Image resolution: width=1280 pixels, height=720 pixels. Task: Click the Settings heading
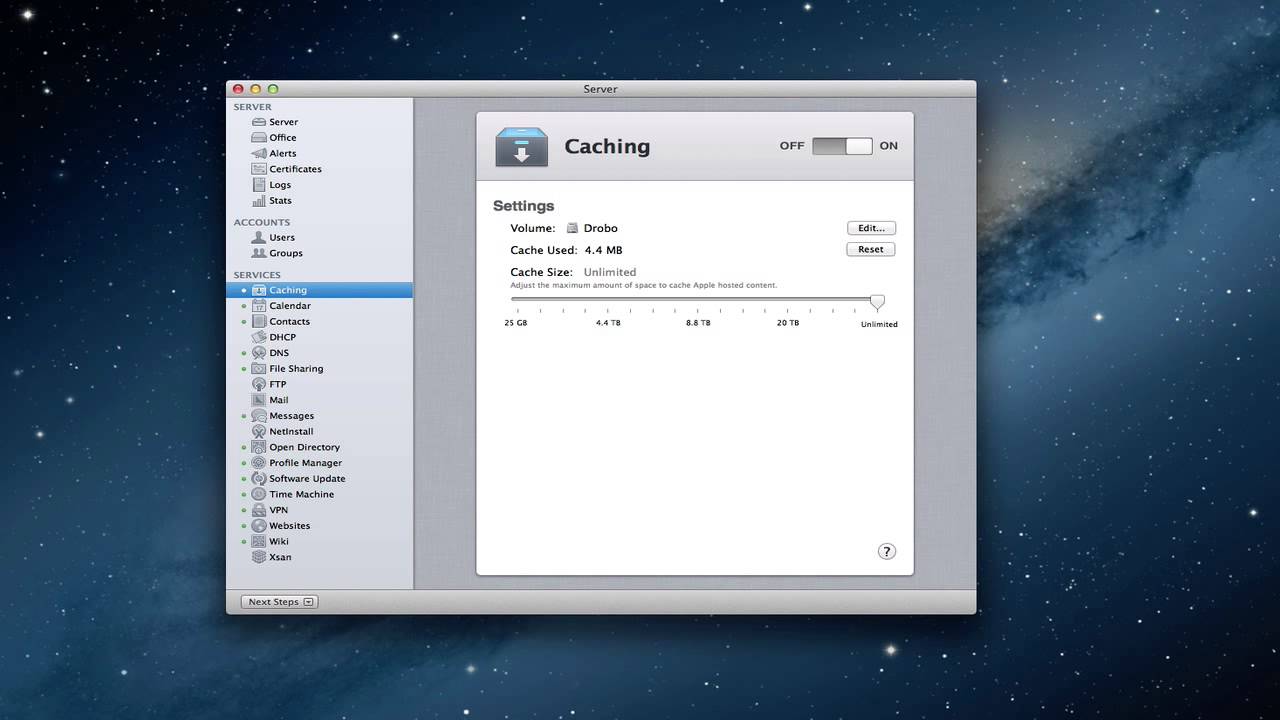(523, 206)
